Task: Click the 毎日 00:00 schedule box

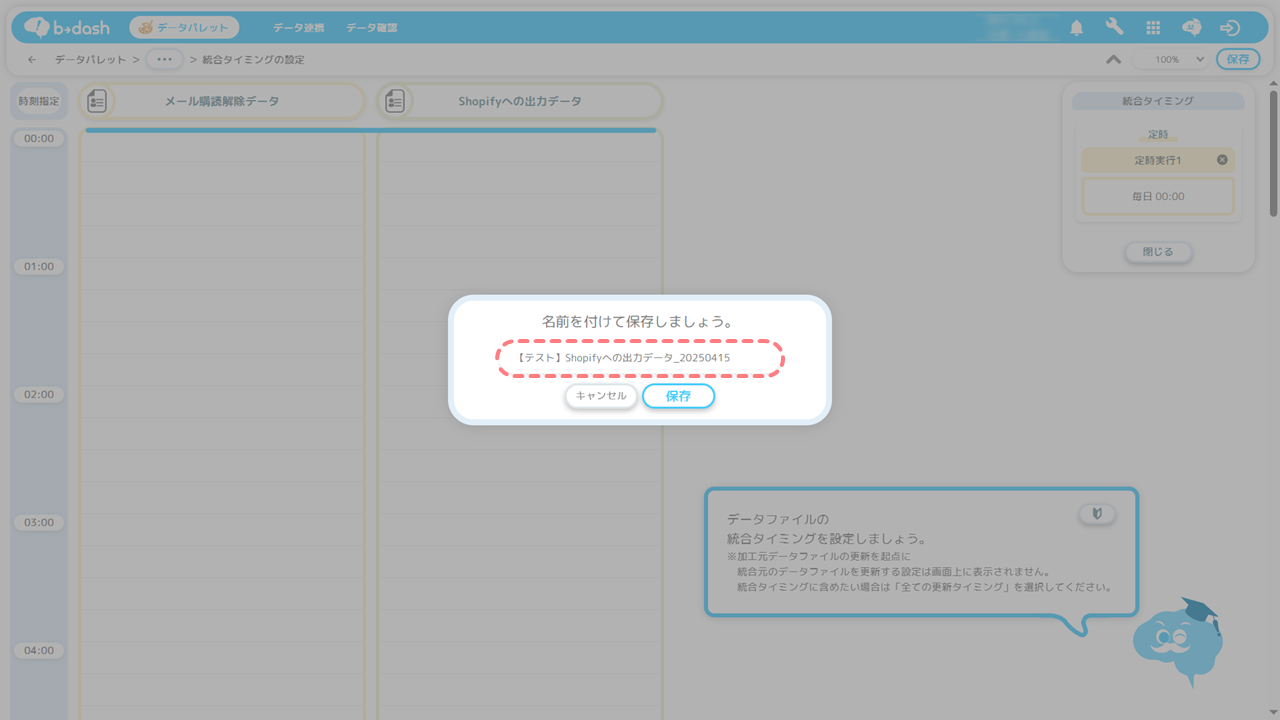Action: (1158, 197)
